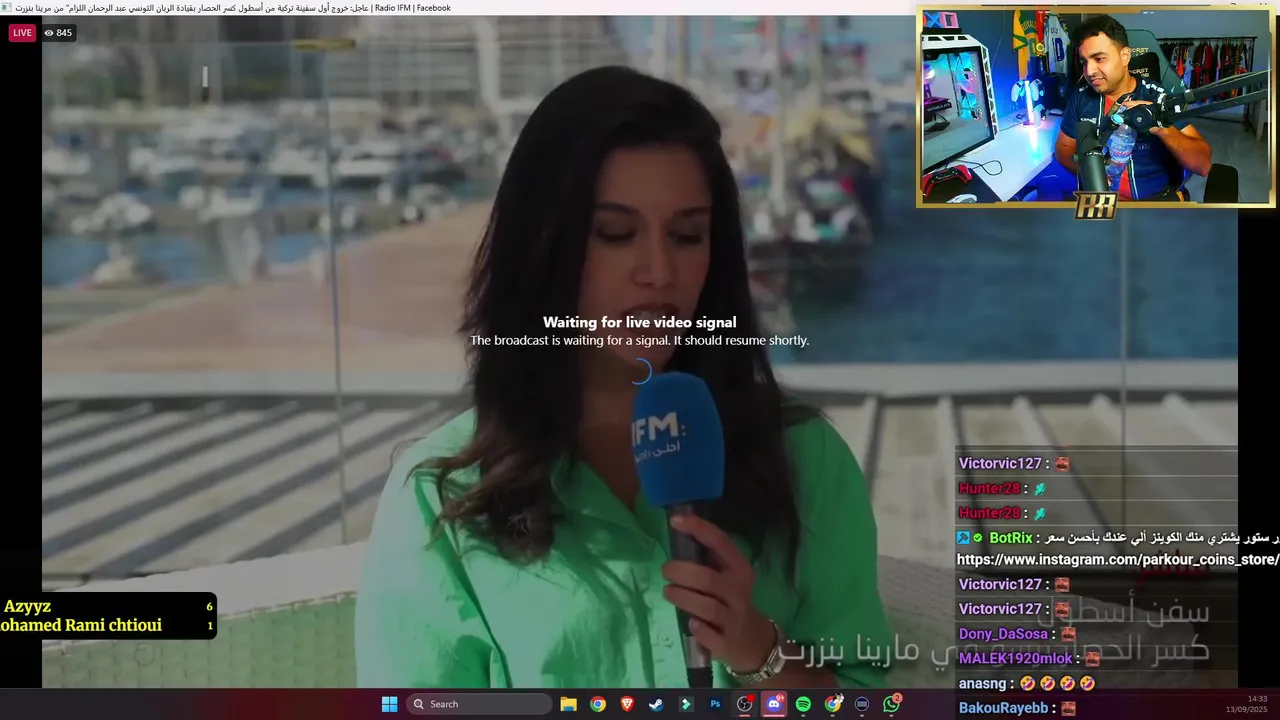Switch to second Chrome profile window on taskbar

833,704
